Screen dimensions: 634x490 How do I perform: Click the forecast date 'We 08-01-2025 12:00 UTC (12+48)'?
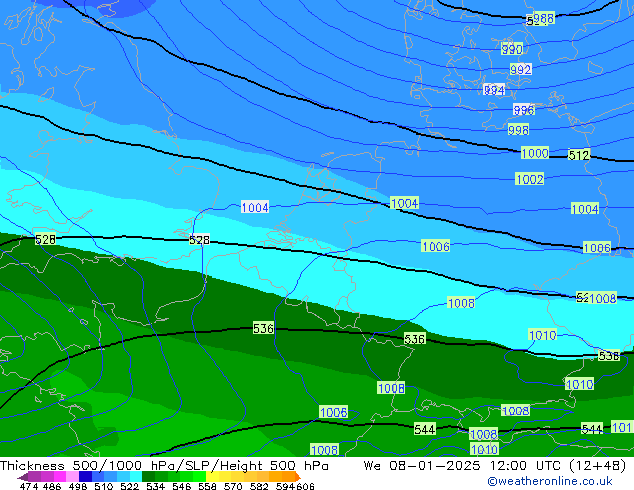[495, 466]
